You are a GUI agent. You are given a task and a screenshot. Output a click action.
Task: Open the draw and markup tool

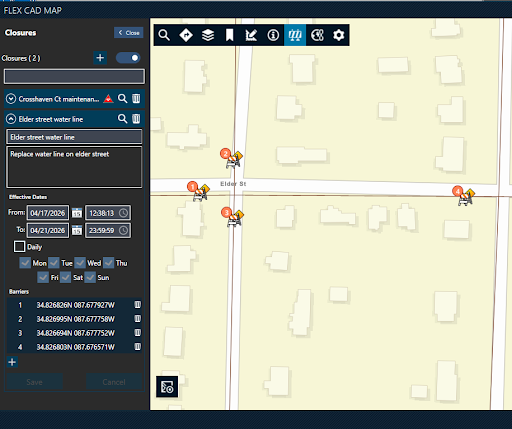(x=251, y=35)
